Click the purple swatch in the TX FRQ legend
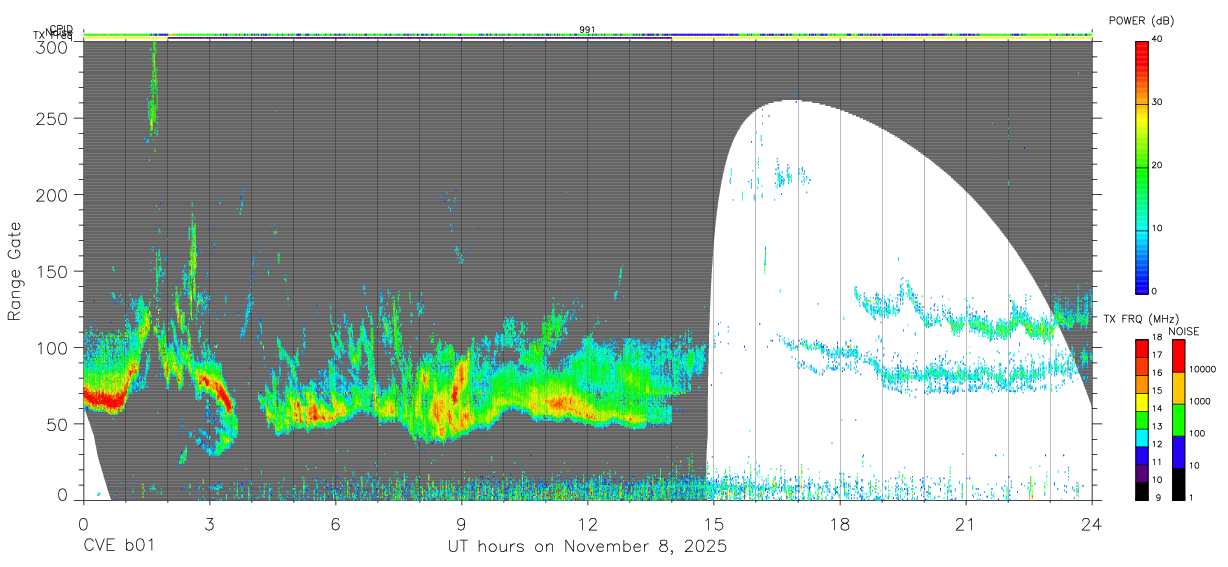Screen dimensions: 1228x567 (1141, 471)
